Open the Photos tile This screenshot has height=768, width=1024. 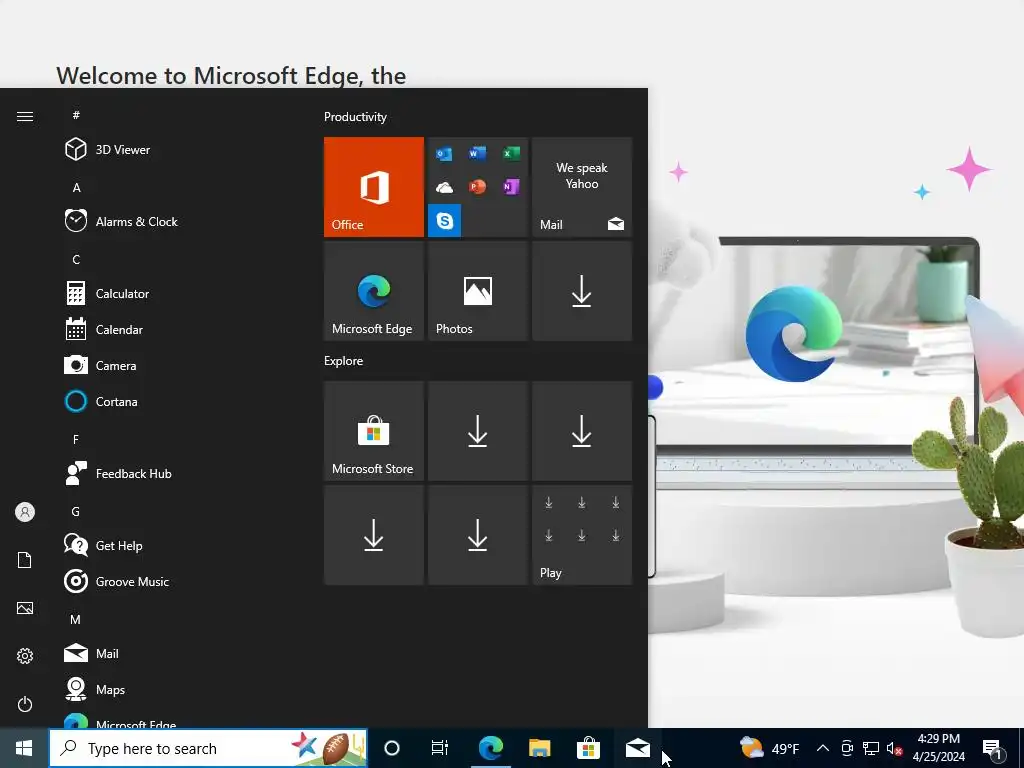click(x=477, y=291)
